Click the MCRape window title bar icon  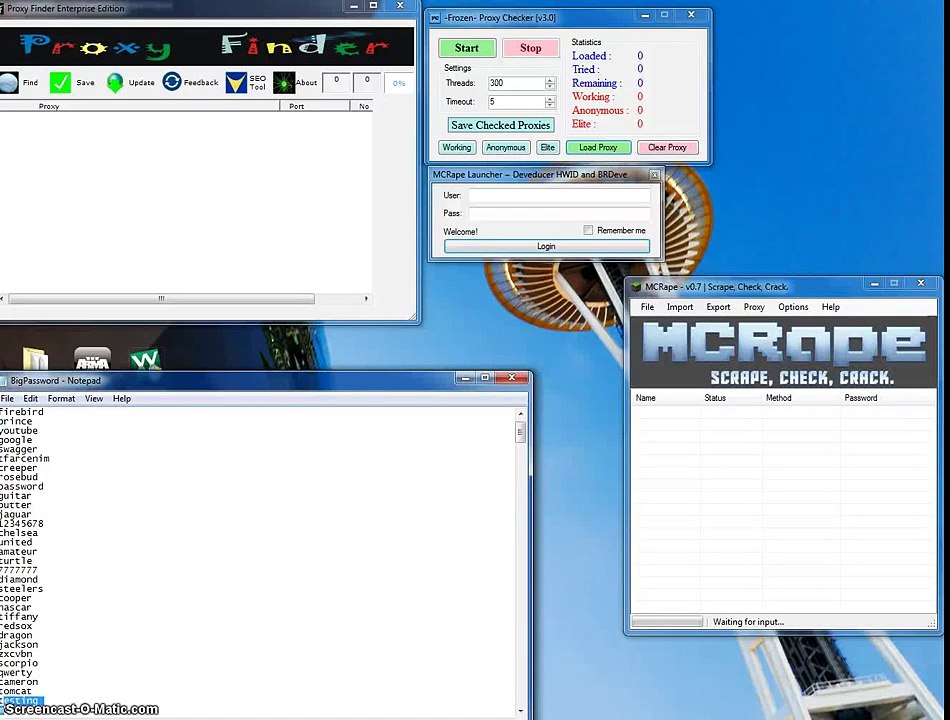tap(636, 287)
